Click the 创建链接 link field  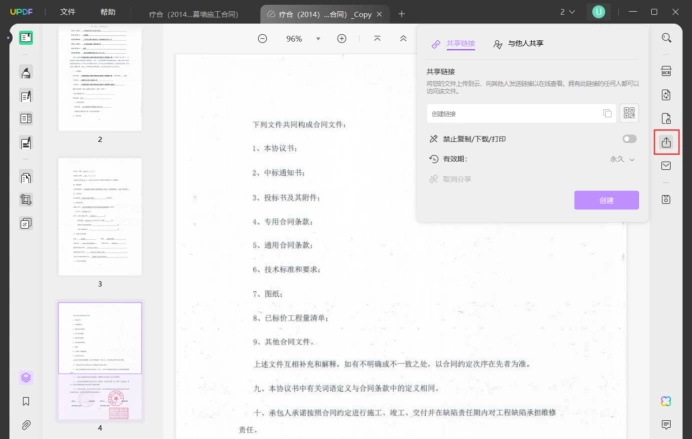pos(521,113)
